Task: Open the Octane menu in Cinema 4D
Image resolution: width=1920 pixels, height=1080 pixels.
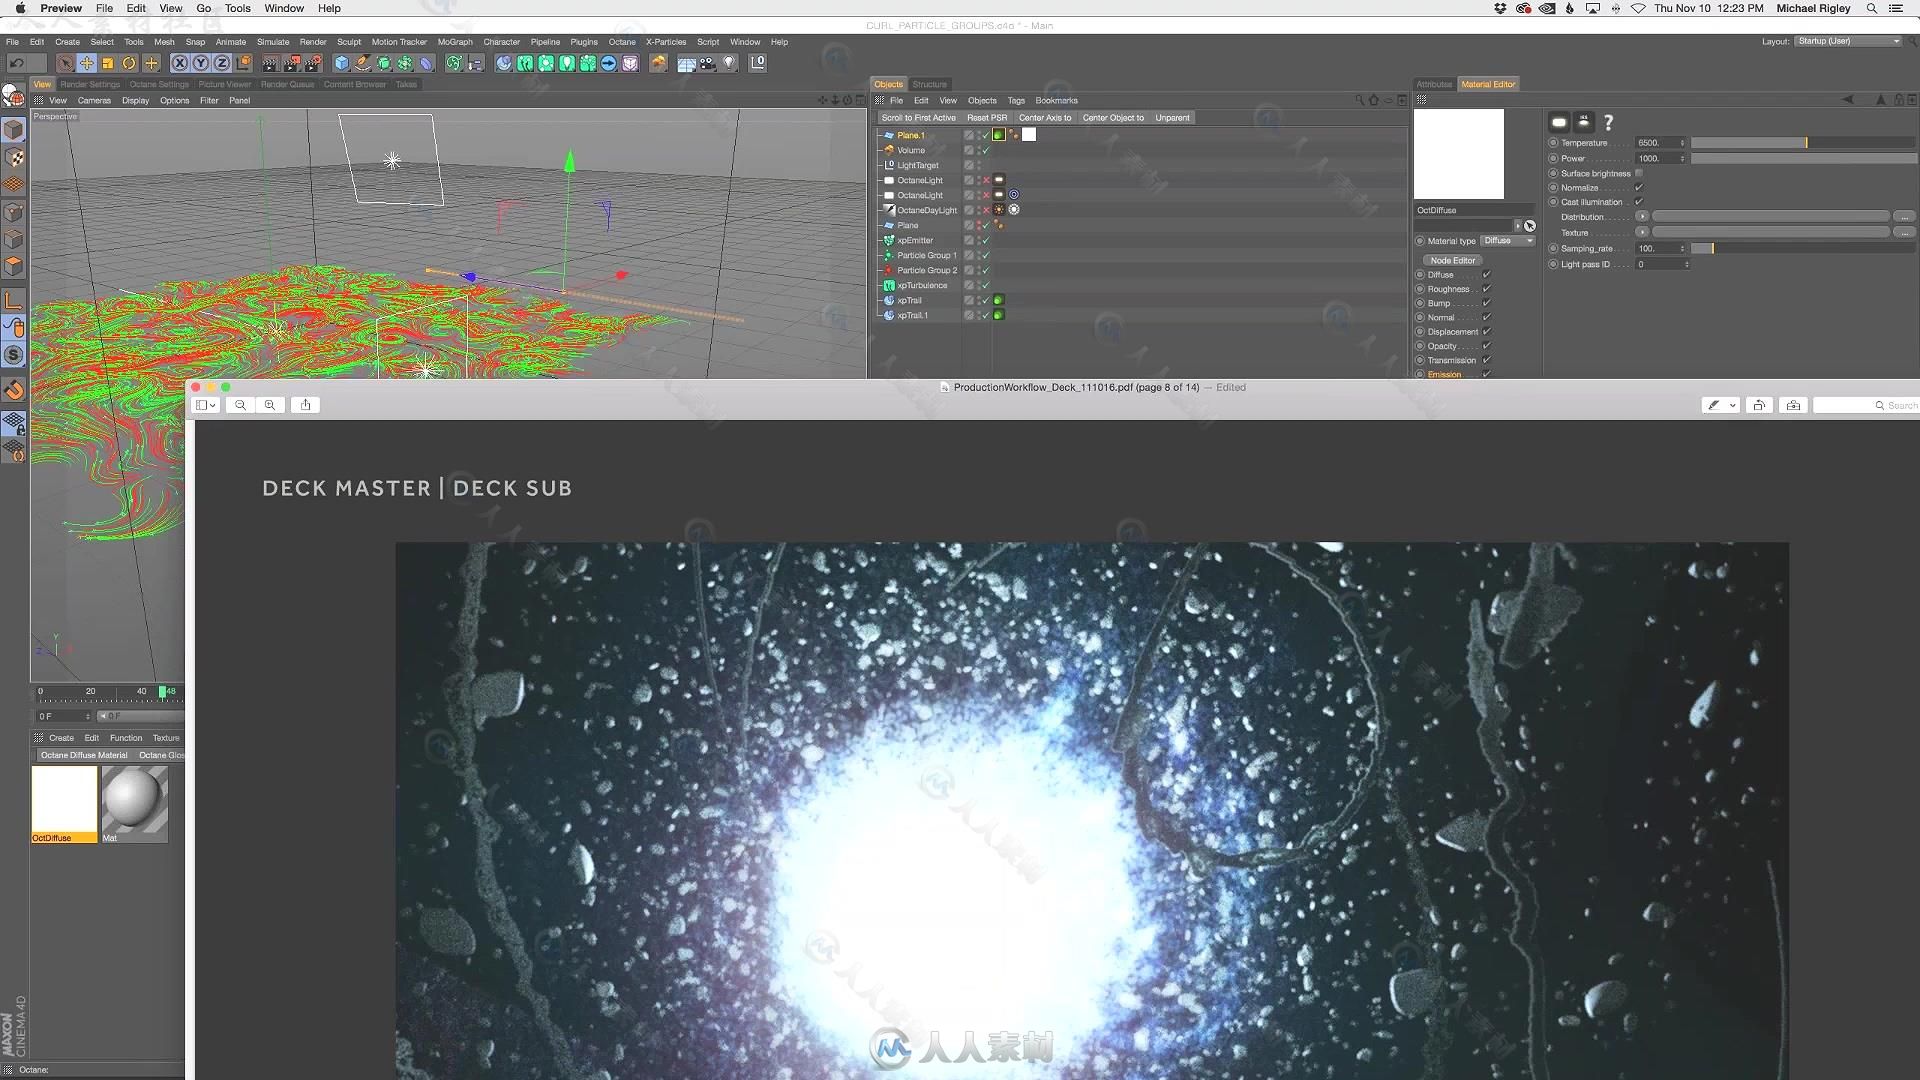Action: [x=622, y=42]
